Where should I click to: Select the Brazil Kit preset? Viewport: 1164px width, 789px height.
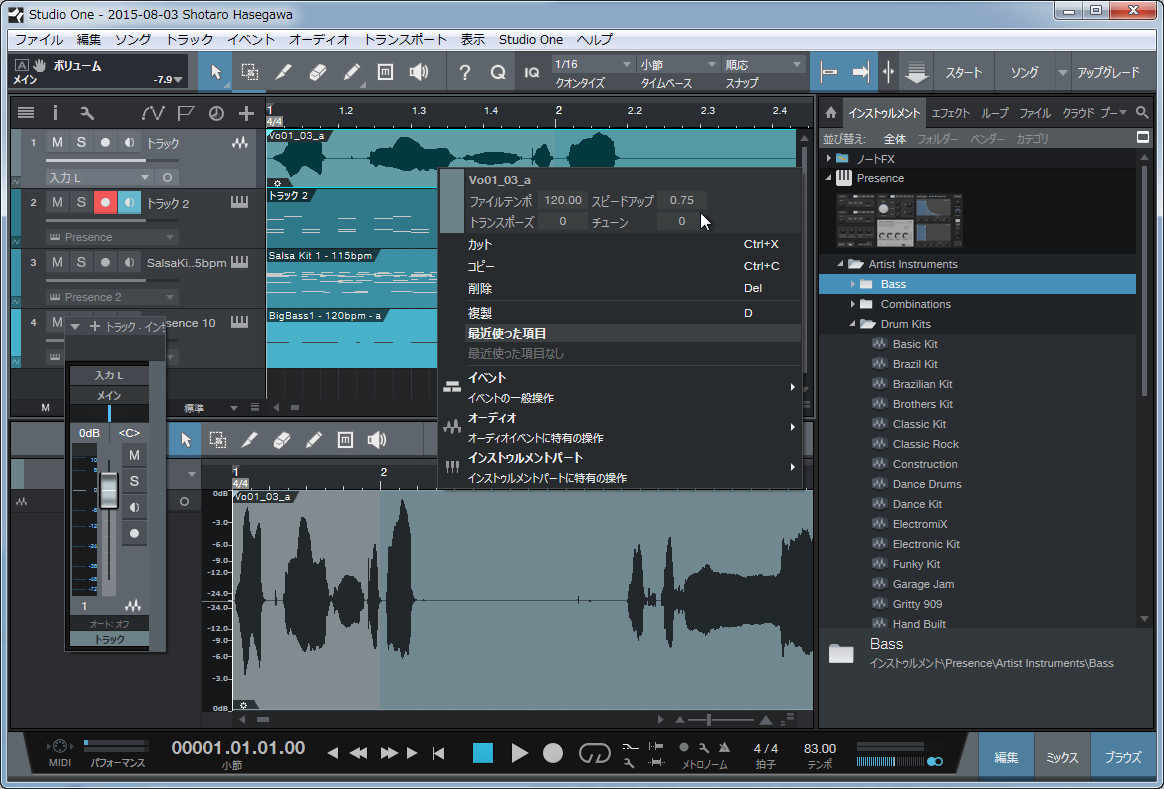(915, 363)
